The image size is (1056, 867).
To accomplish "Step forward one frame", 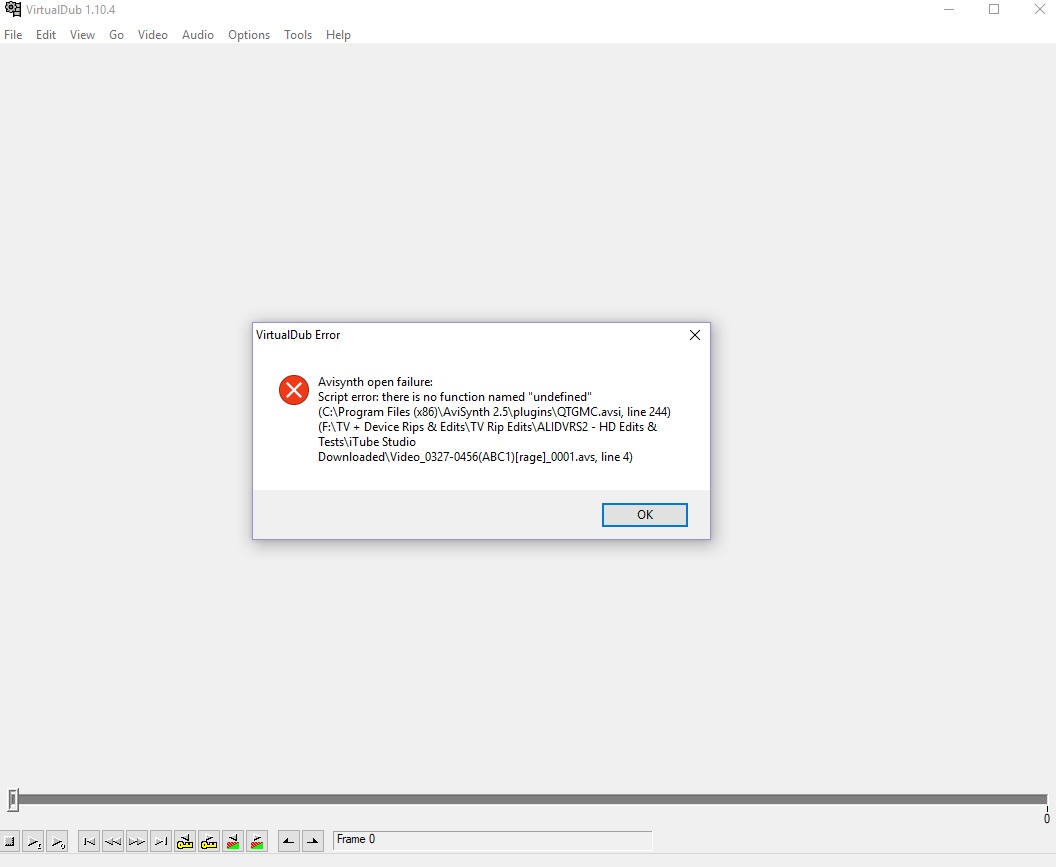I will [x=137, y=841].
